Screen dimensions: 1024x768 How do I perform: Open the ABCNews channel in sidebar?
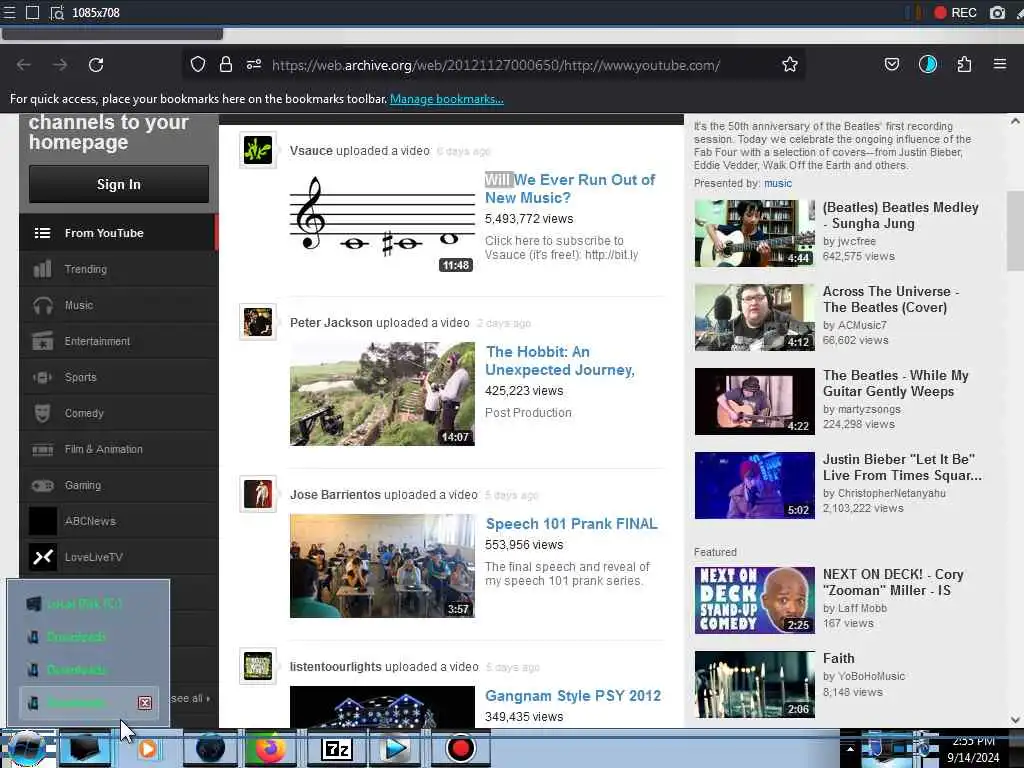point(118,520)
